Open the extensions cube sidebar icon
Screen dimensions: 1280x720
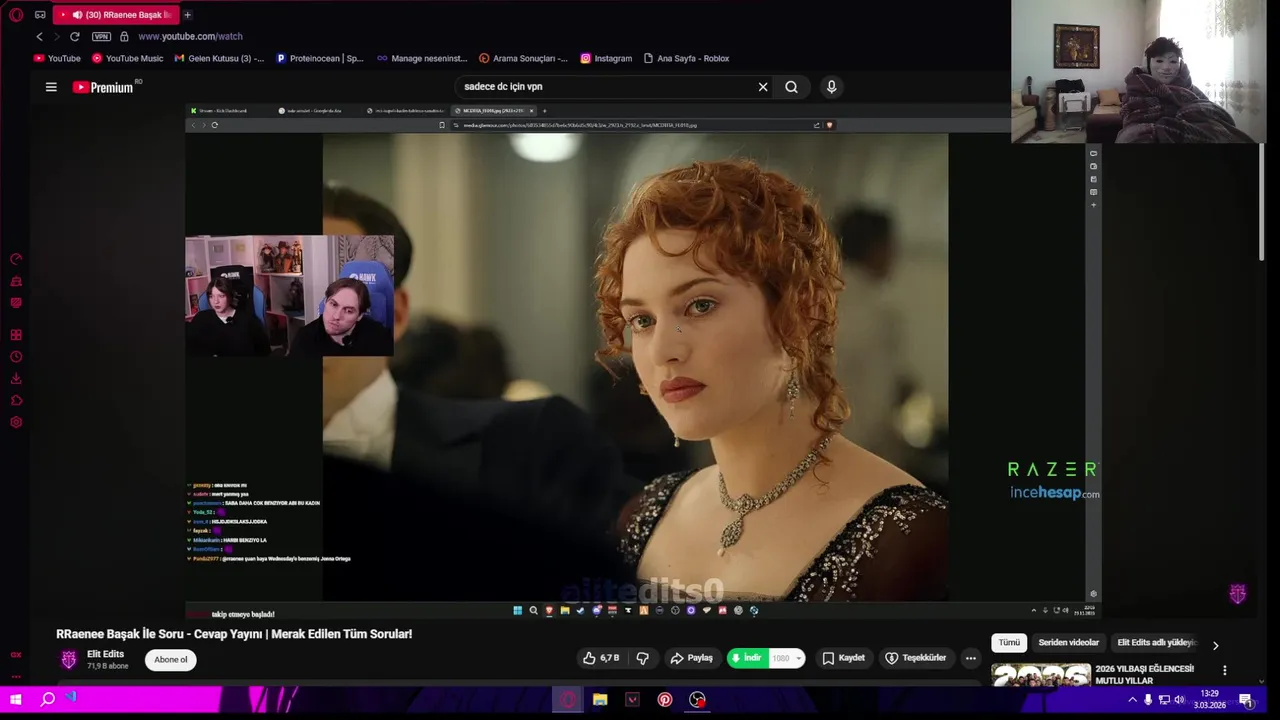[16, 400]
